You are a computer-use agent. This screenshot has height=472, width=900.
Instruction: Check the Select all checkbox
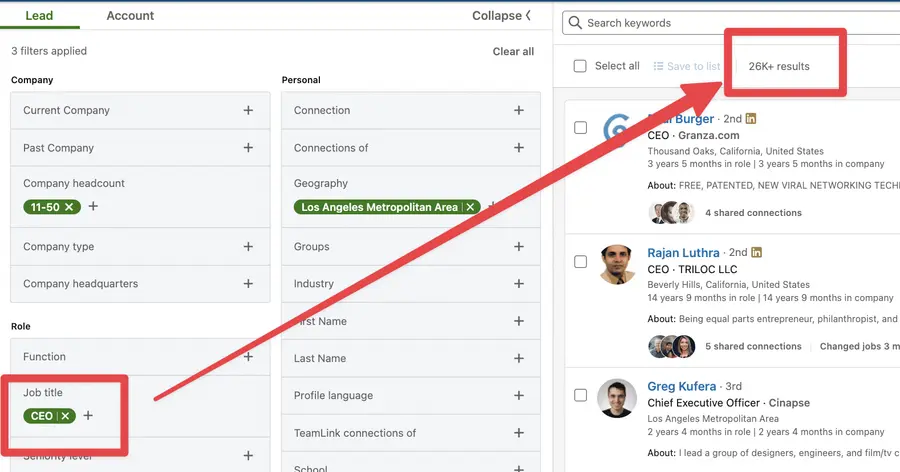tap(580, 66)
